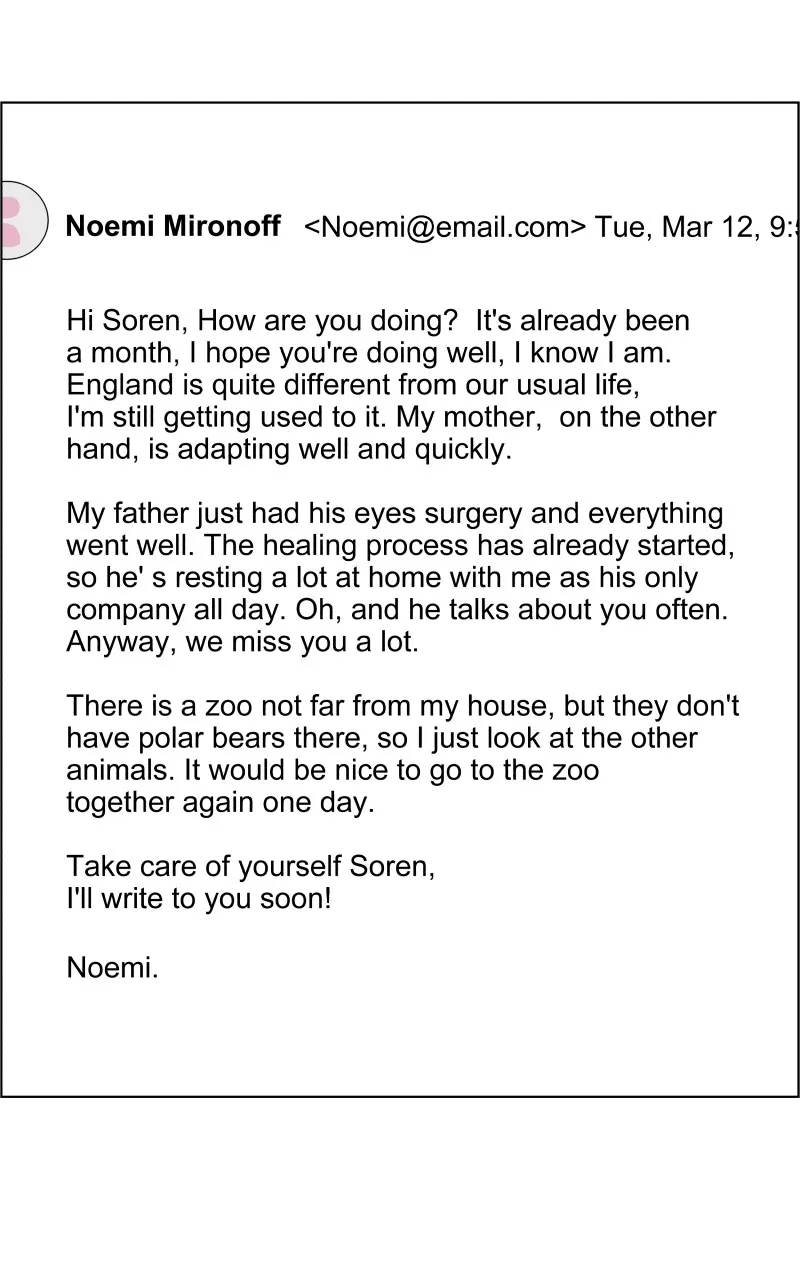Open sender name Noemi Mironoff

173,226
